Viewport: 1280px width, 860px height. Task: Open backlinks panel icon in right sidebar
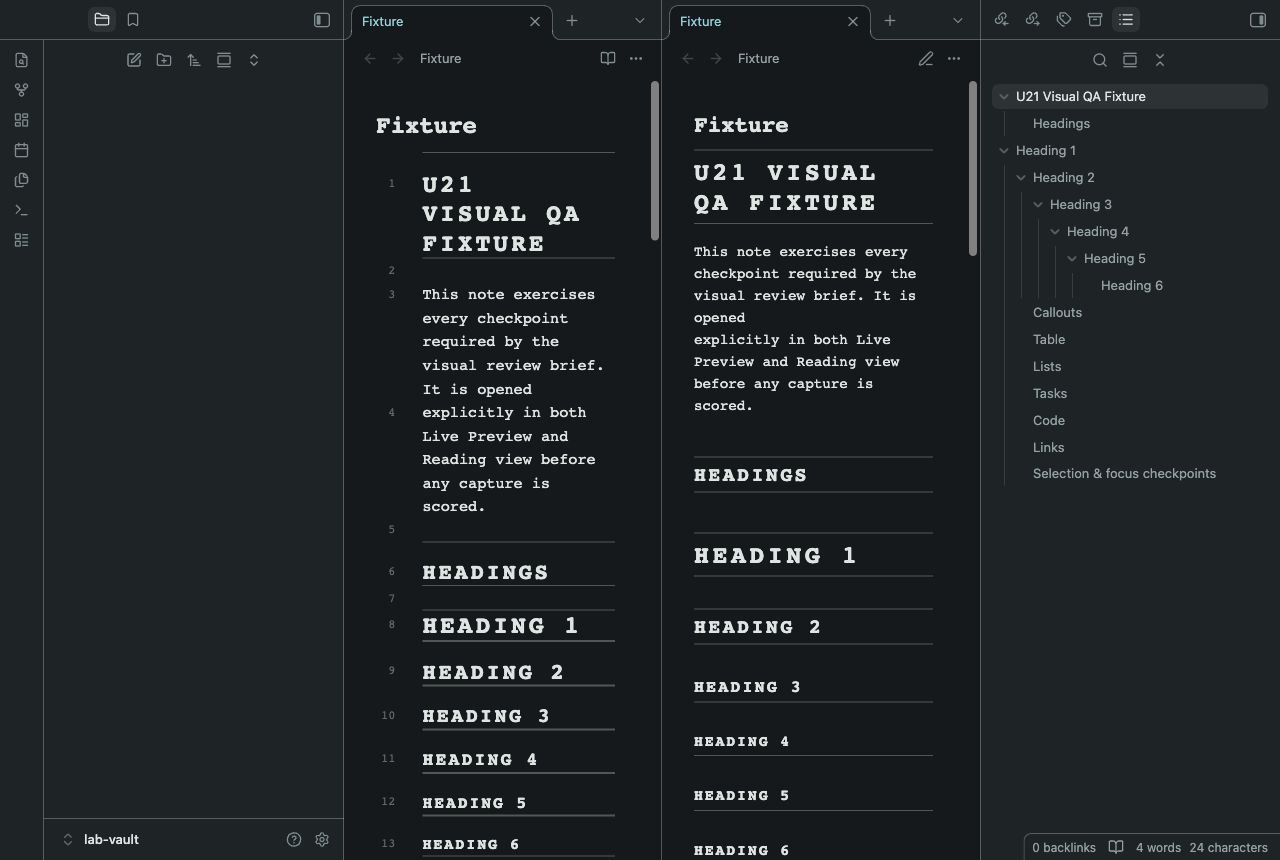coord(1002,20)
